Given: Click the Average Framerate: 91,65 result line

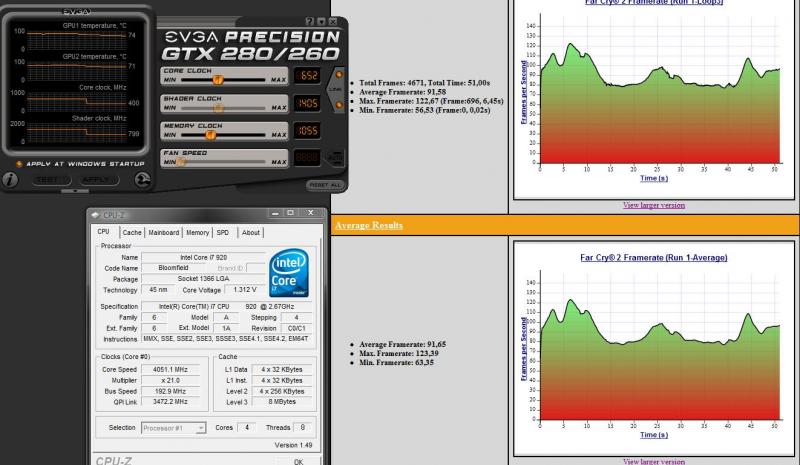Looking at the screenshot, I should click(x=403, y=345).
